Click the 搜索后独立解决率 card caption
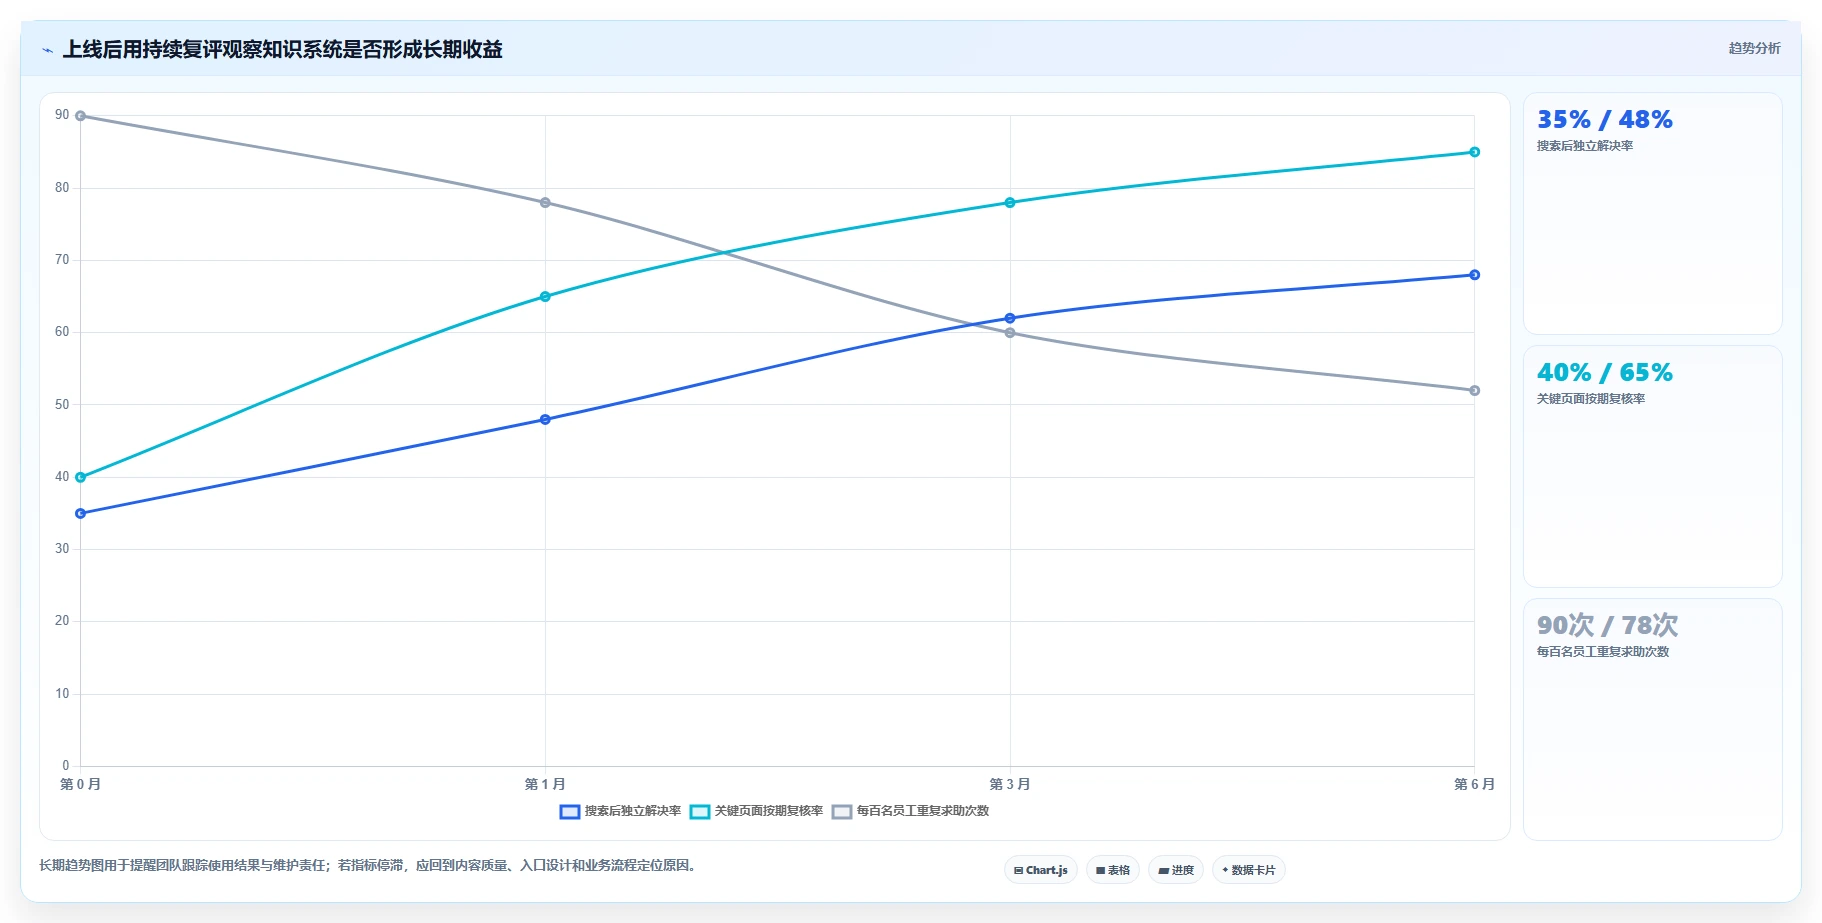This screenshot has width=1822, height=923. [1585, 146]
